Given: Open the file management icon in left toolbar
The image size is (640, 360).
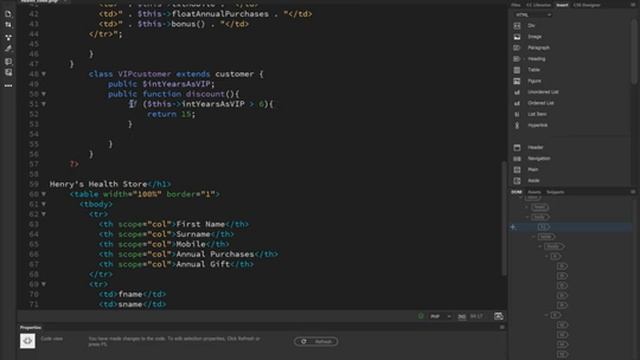Looking at the screenshot, I should tap(8, 14).
